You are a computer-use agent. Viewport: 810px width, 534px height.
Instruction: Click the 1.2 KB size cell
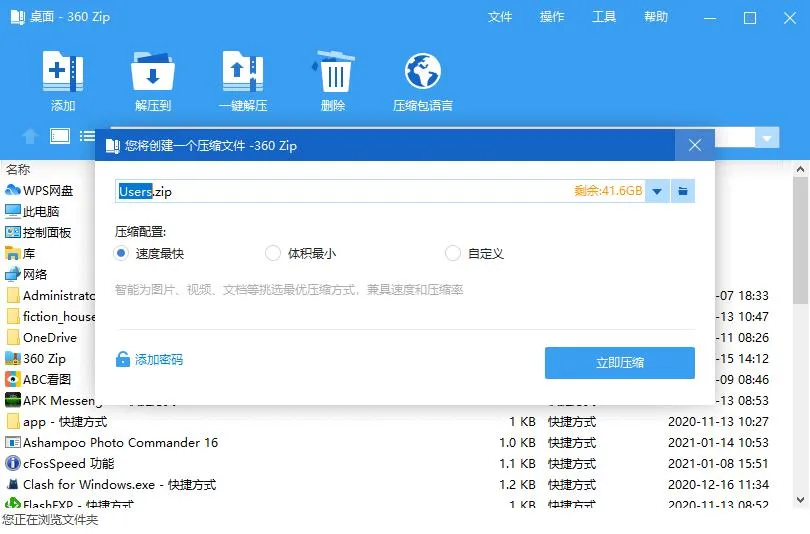pyautogui.click(x=517, y=484)
